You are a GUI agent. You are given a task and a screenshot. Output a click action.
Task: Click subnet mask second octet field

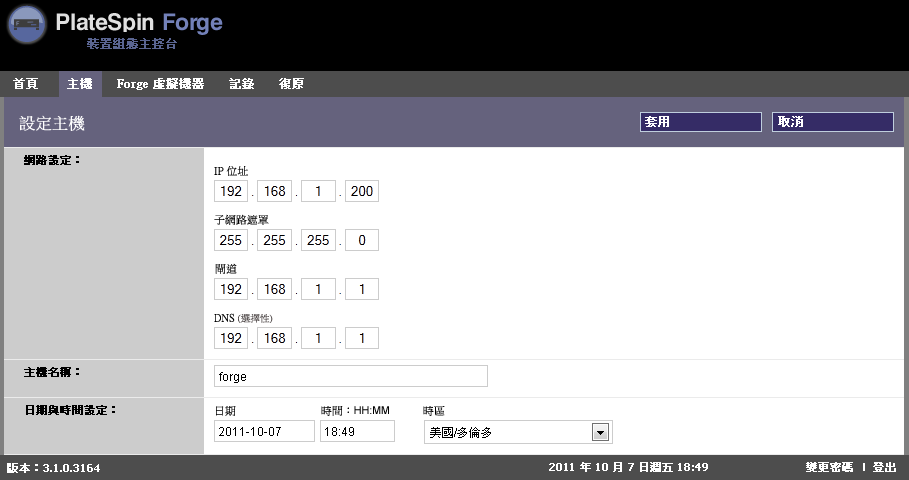tap(275, 240)
